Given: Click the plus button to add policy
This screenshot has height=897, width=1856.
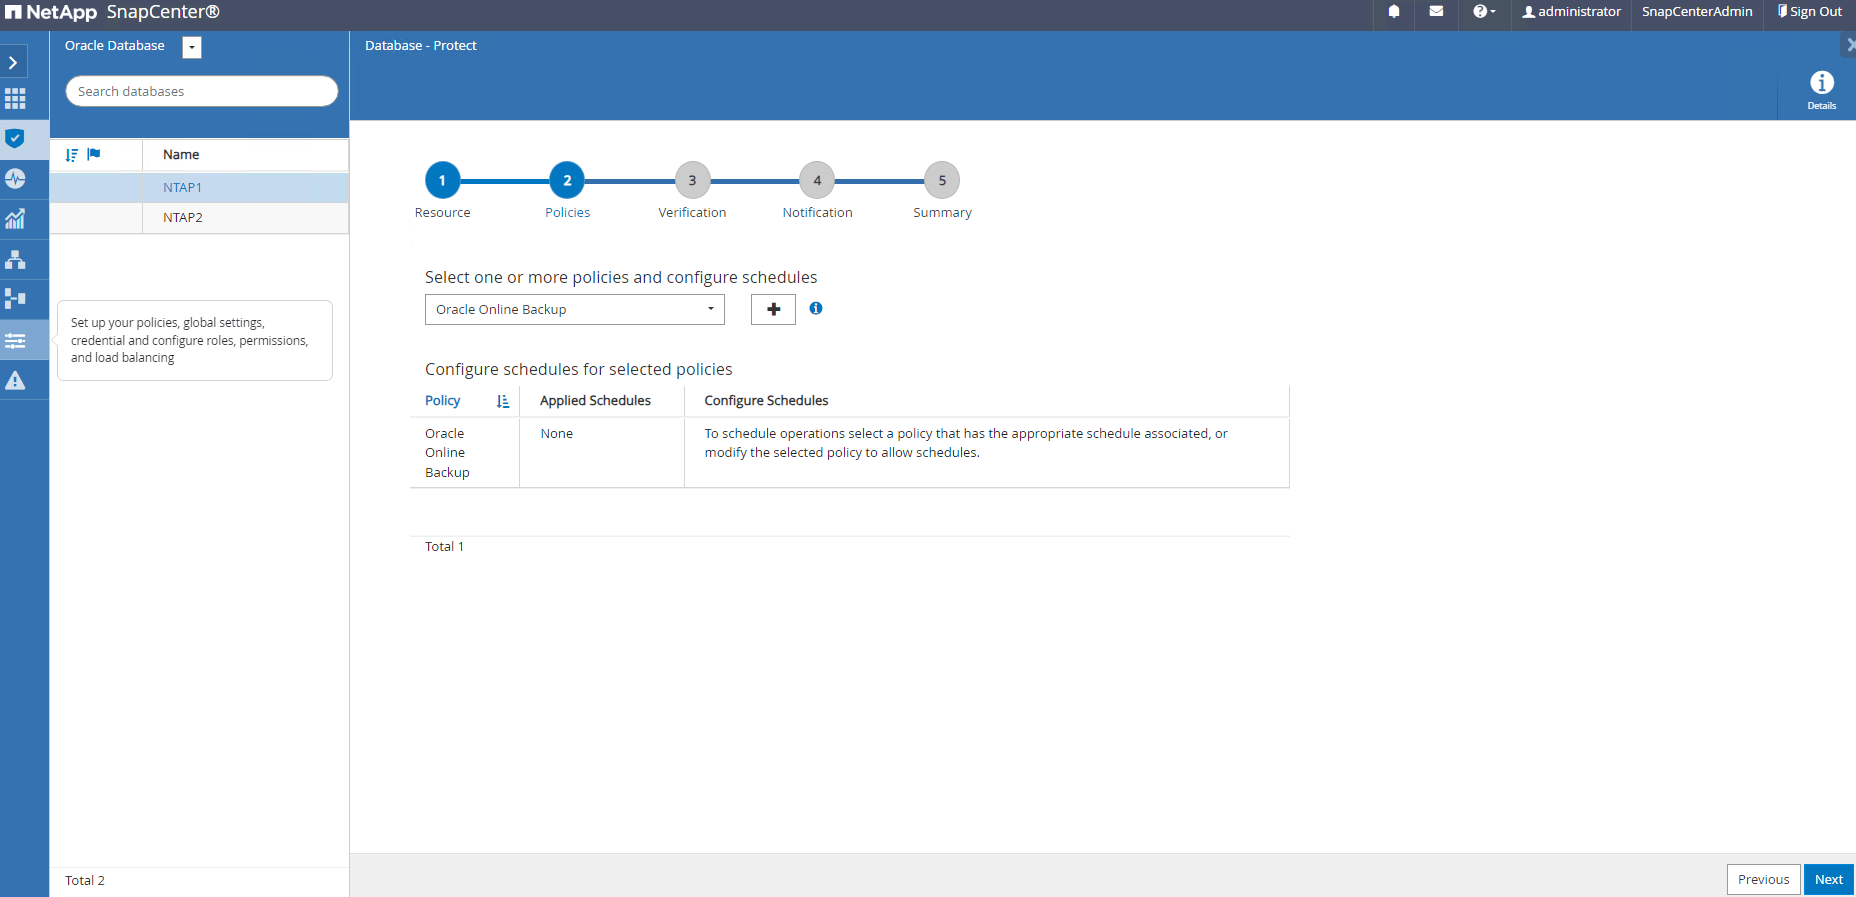Looking at the screenshot, I should tap(773, 310).
